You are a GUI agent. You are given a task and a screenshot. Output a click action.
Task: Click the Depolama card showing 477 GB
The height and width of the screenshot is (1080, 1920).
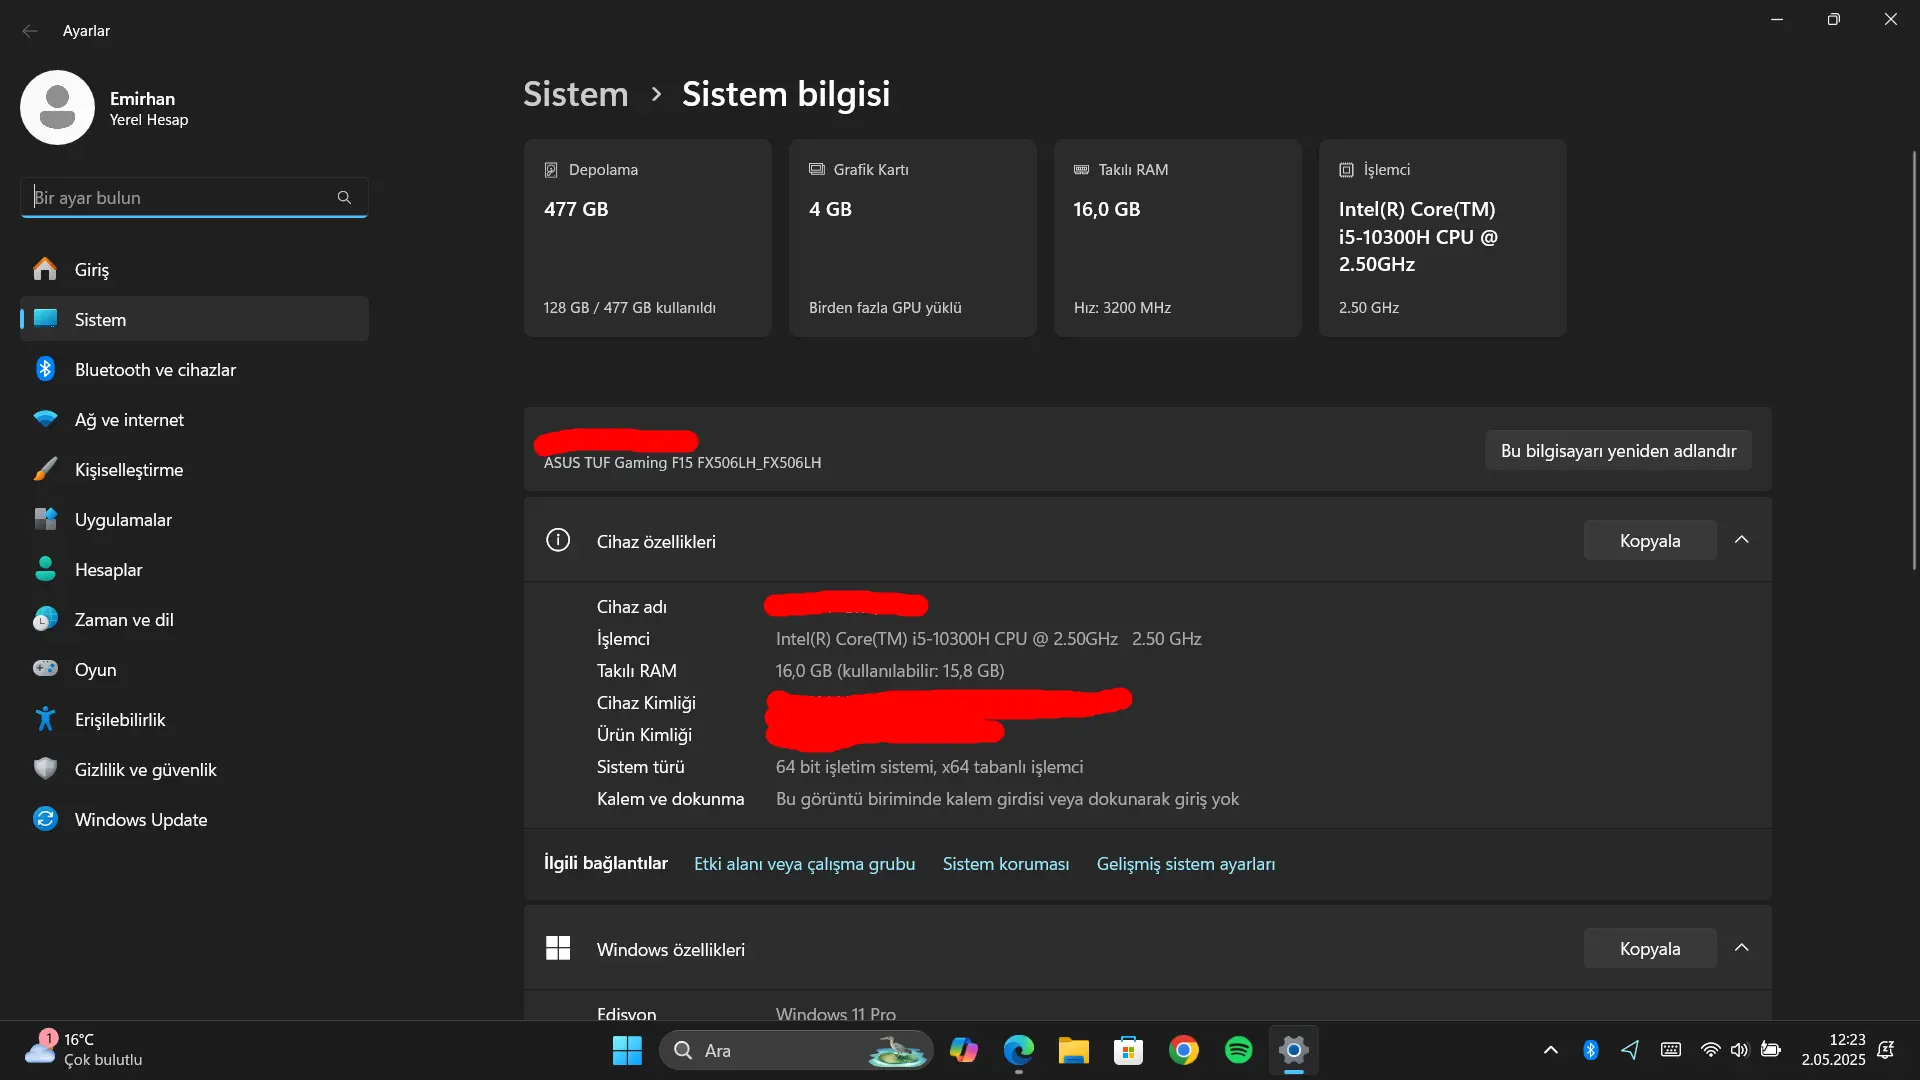(x=647, y=238)
